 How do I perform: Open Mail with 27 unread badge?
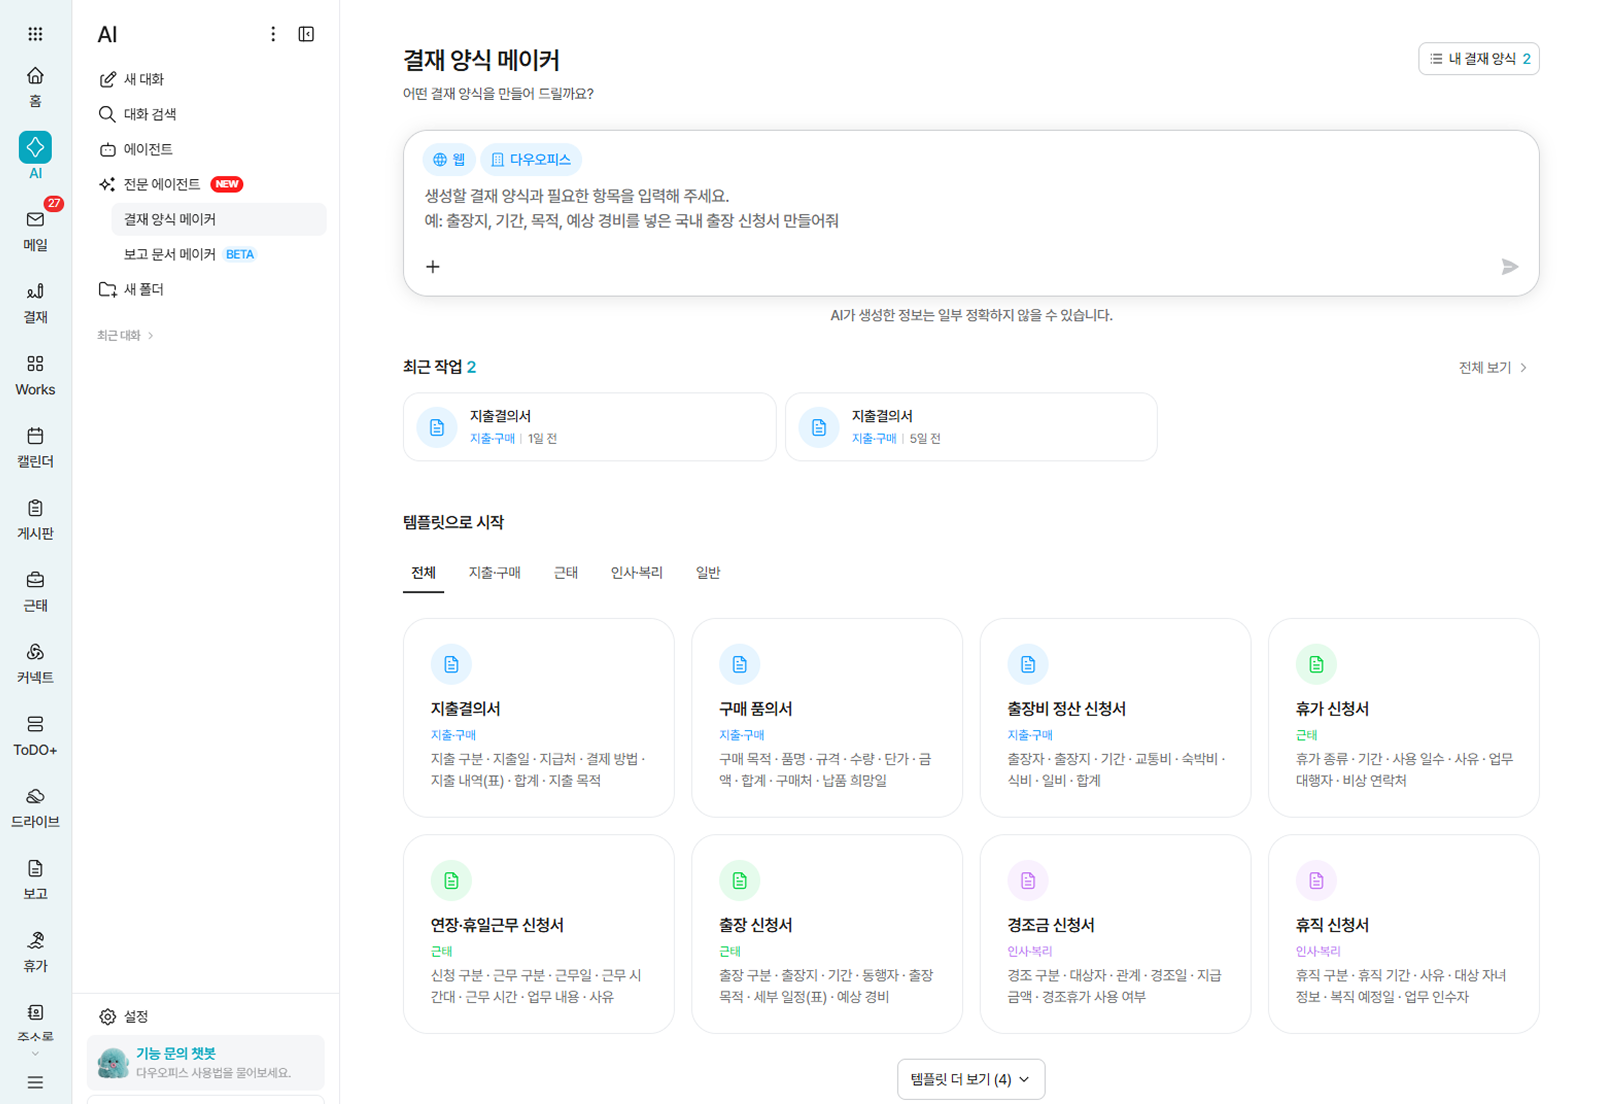(35, 230)
